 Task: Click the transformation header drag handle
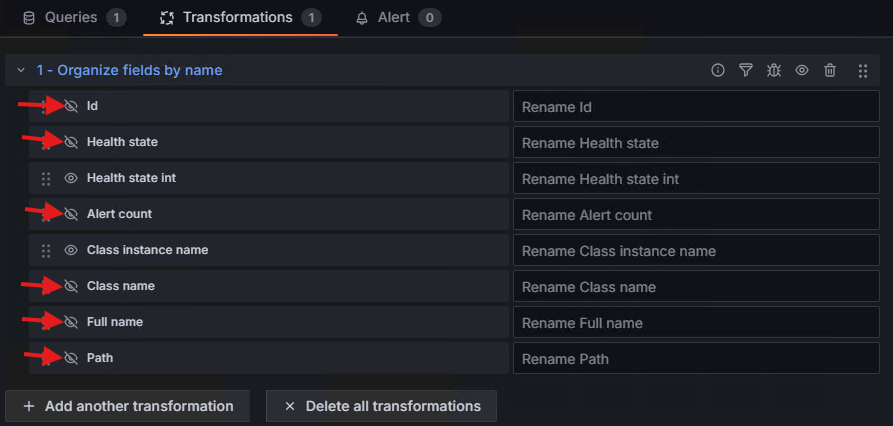tap(863, 70)
